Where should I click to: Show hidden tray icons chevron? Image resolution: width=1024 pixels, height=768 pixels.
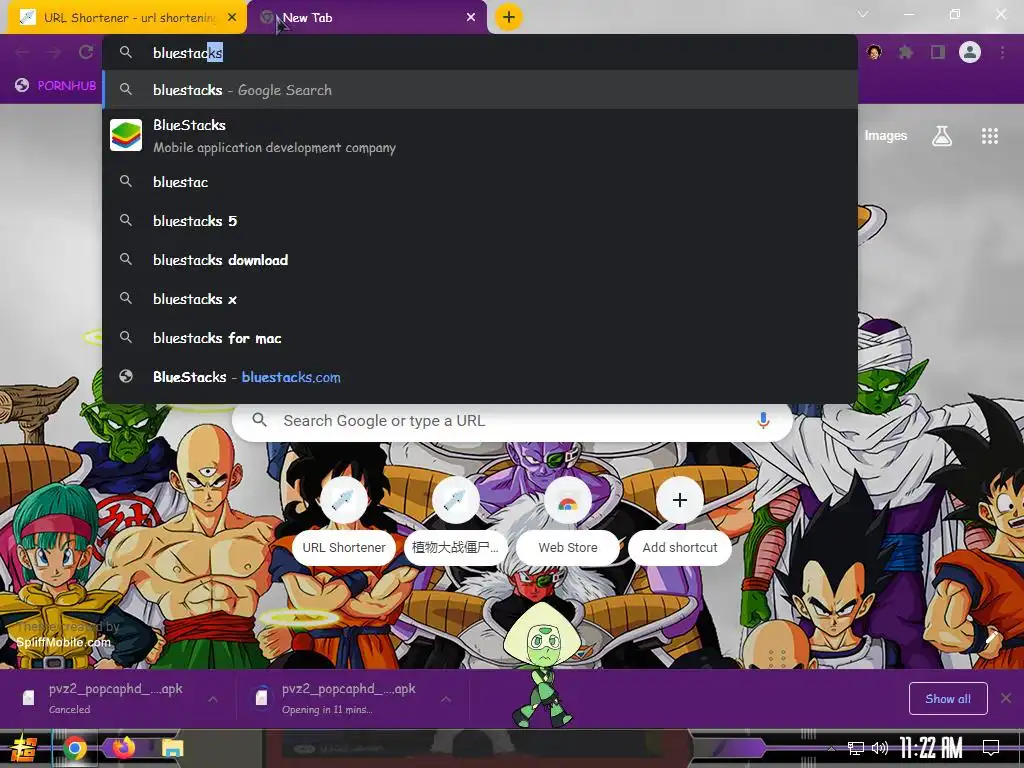point(831,748)
